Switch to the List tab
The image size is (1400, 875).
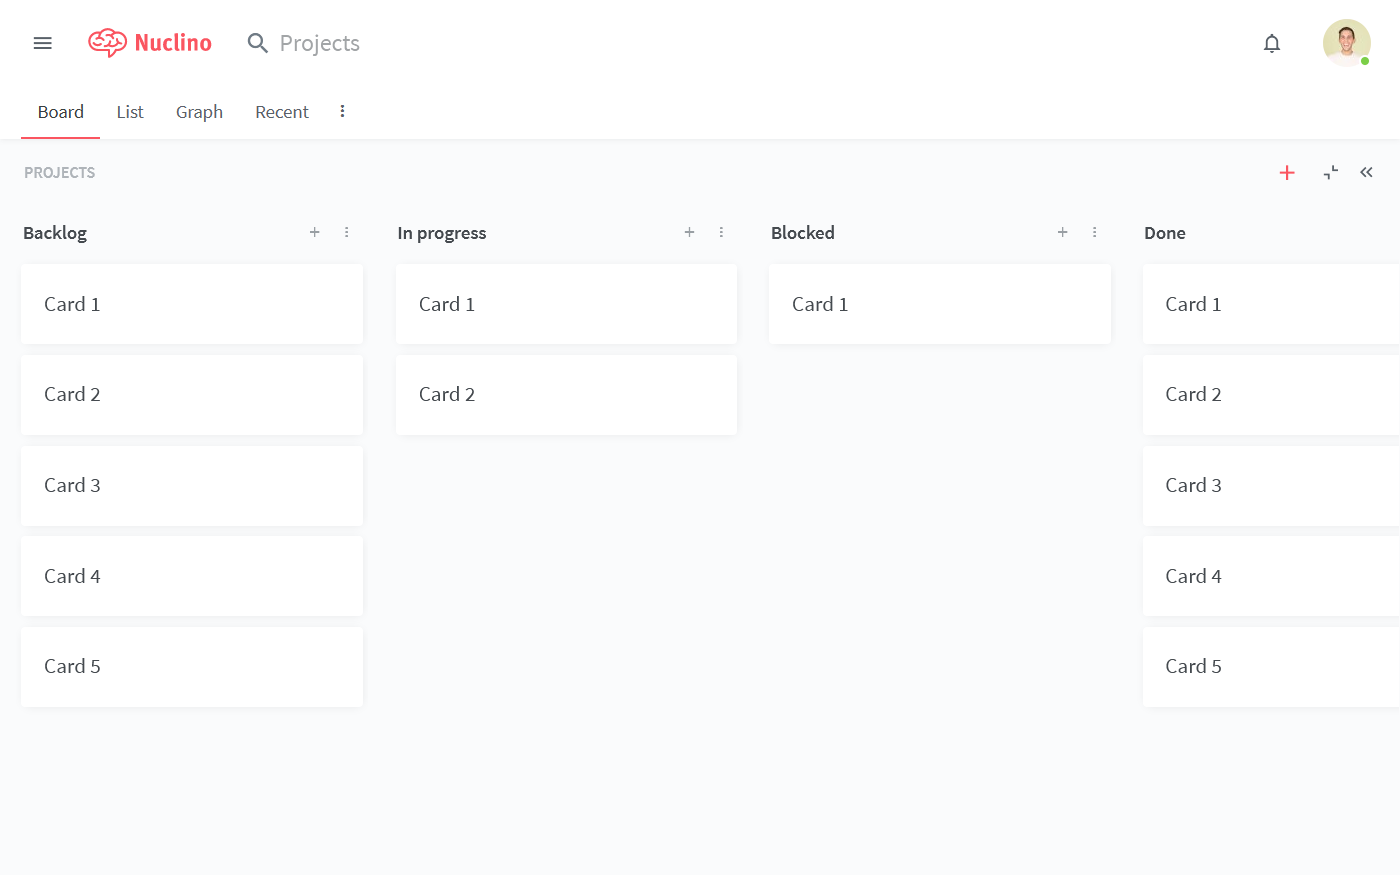tap(130, 112)
